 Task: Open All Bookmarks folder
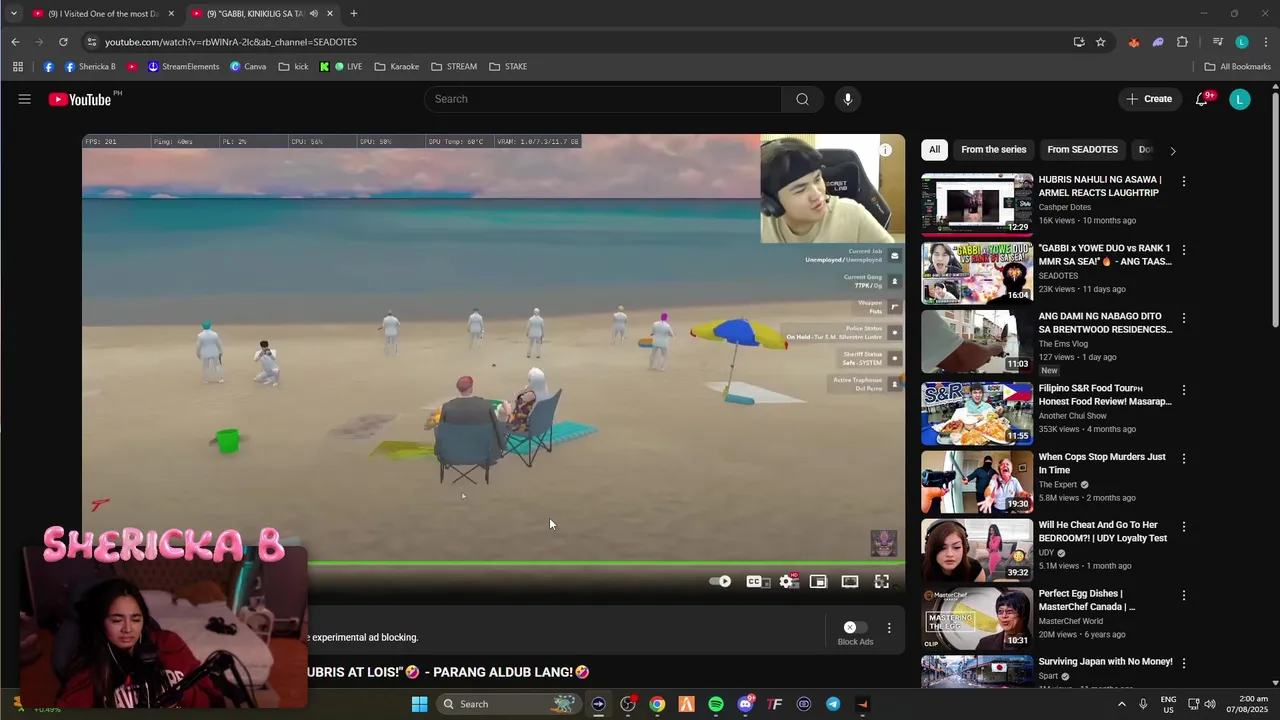click(x=1237, y=67)
